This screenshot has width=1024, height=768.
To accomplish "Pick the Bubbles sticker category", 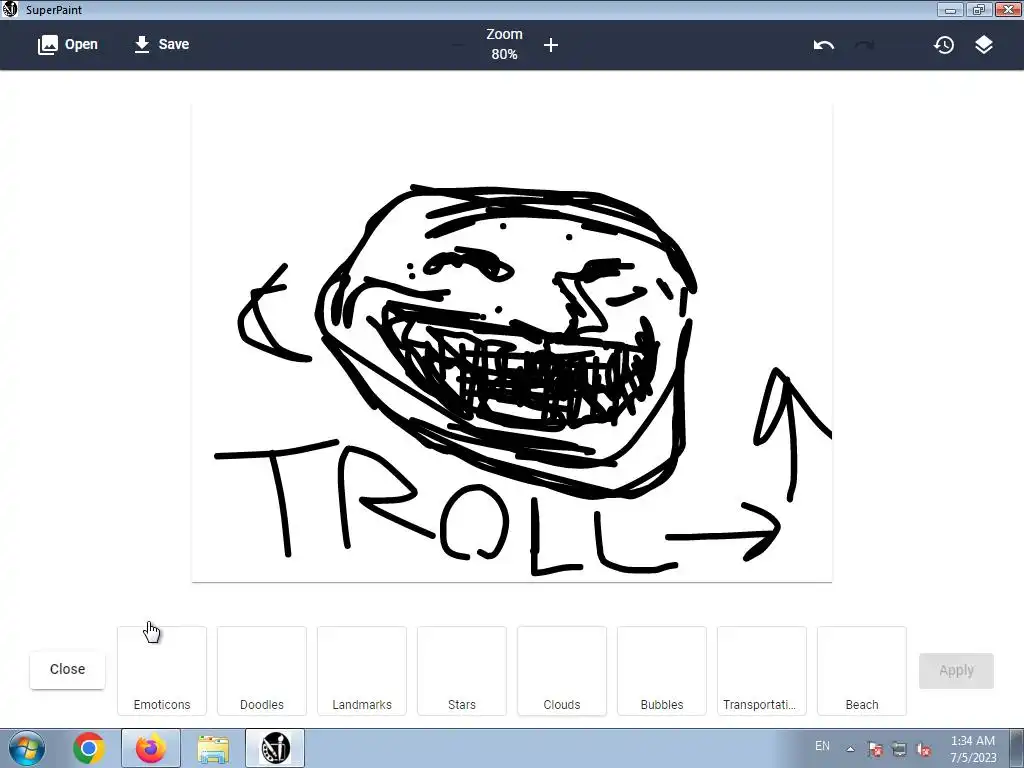I will 662,671.
